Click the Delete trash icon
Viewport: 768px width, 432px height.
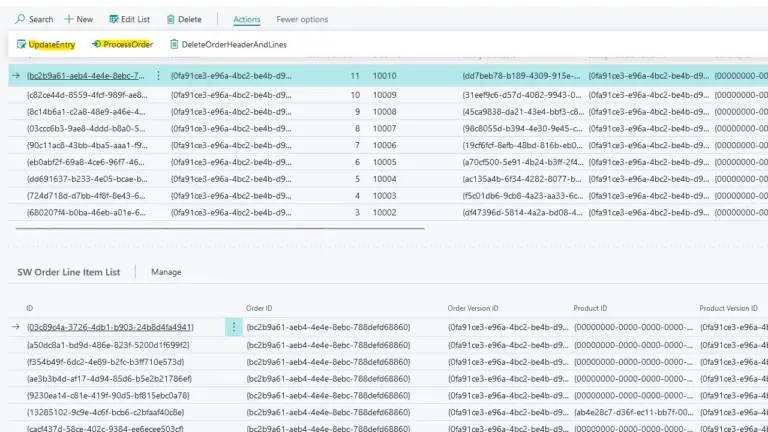[x=170, y=19]
